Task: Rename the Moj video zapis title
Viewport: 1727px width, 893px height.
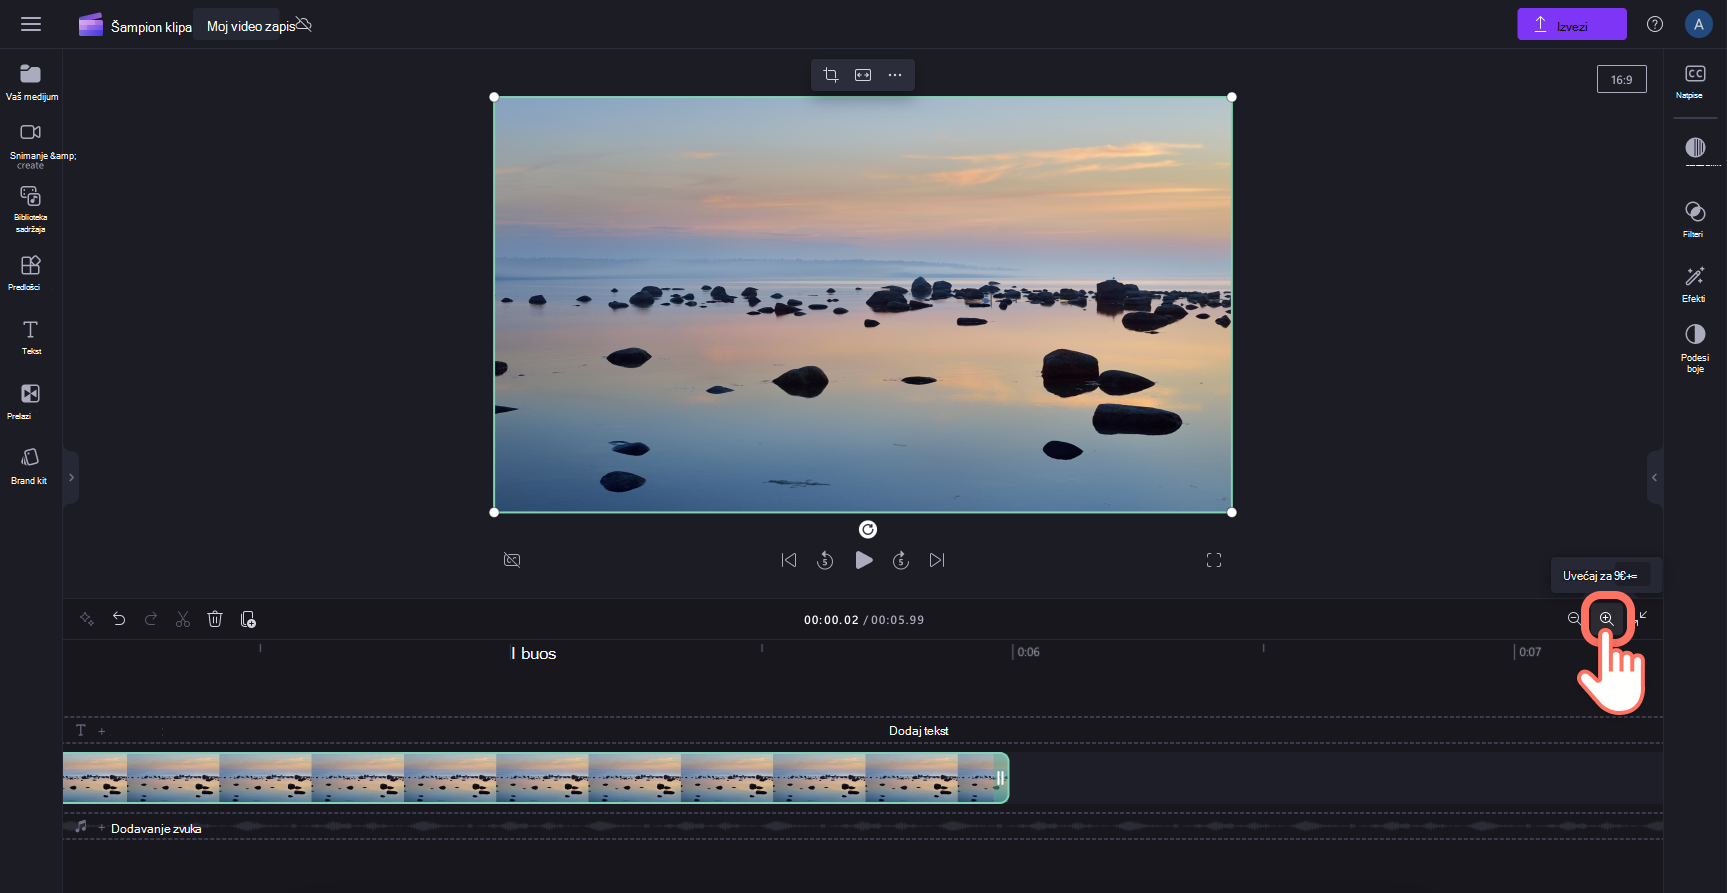Action: pyautogui.click(x=251, y=26)
